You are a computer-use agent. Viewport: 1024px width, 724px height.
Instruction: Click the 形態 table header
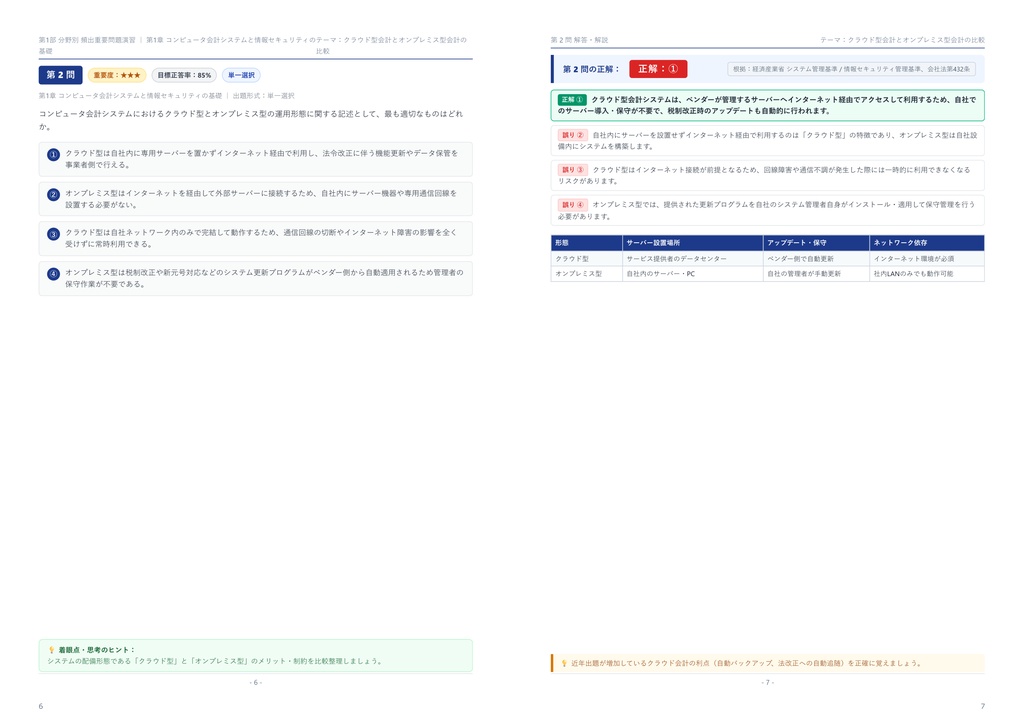pyautogui.click(x=586, y=243)
